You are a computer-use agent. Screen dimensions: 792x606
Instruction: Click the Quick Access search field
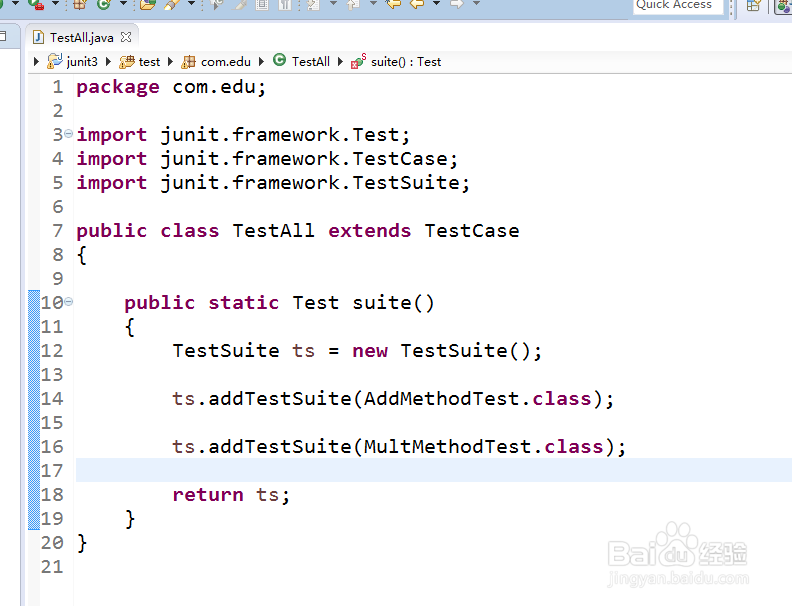click(678, 6)
